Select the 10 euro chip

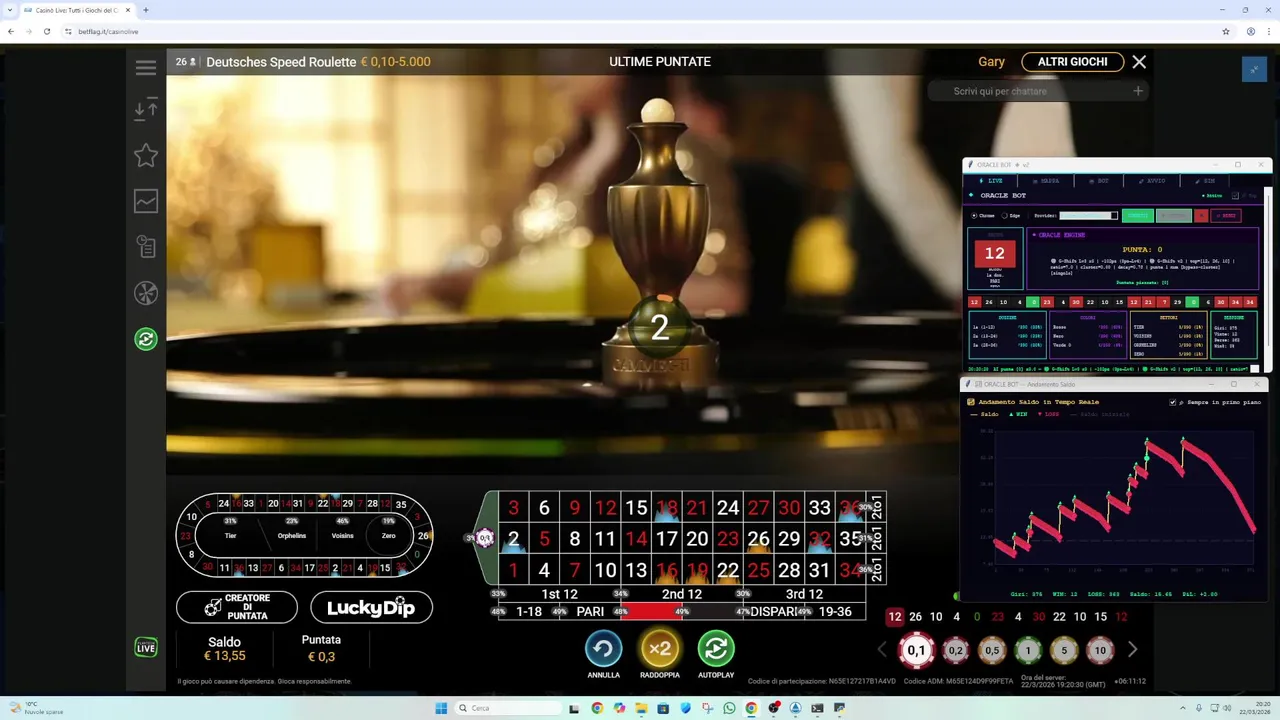(1100, 650)
